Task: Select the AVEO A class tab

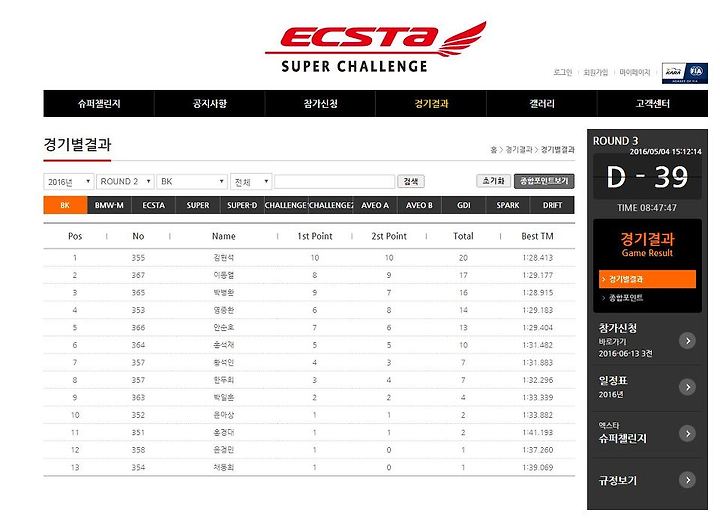Action: (375, 205)
